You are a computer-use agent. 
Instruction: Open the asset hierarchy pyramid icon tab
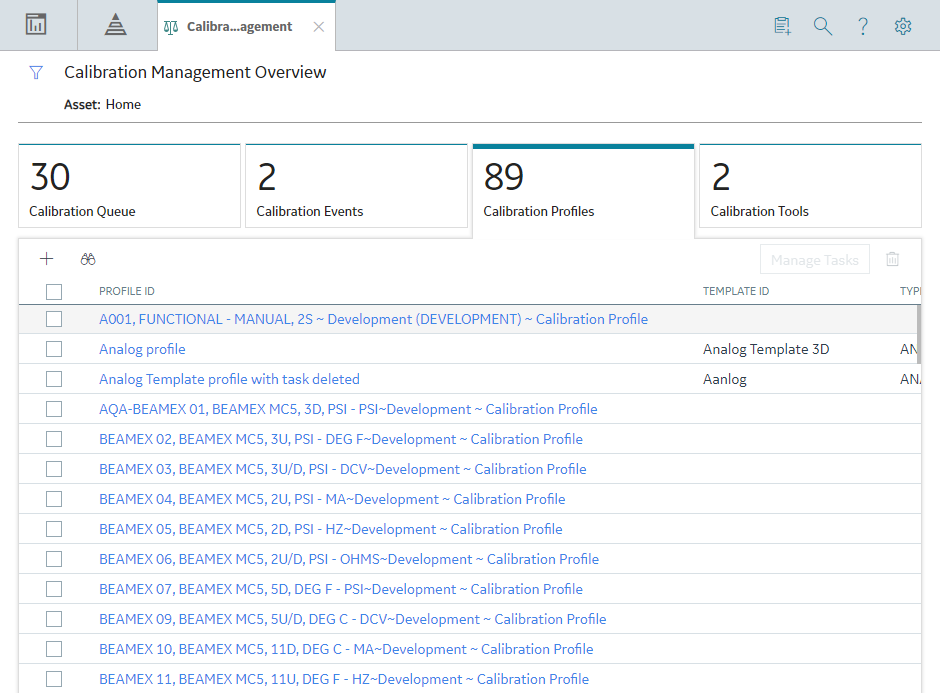pyautogui.click(x=115, y=25)
